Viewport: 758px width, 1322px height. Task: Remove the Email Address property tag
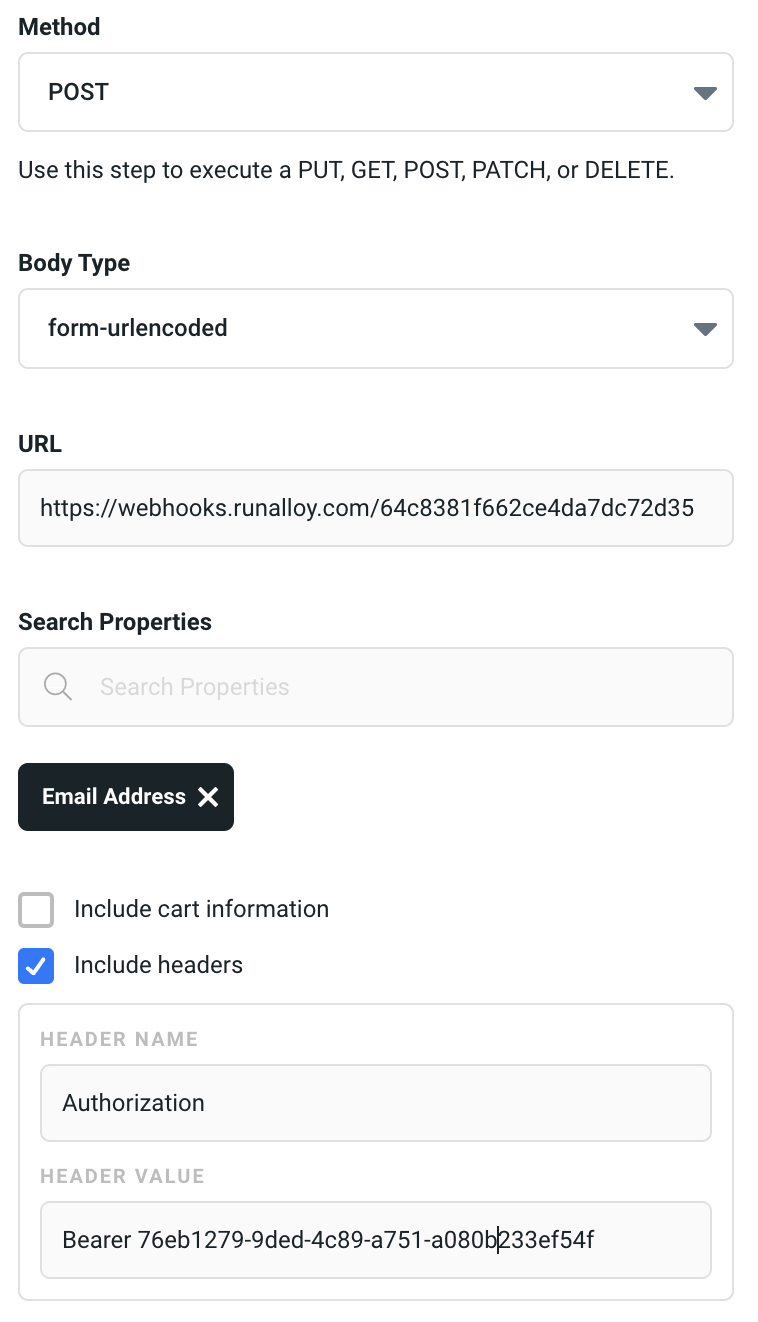pyautogui.click(x=208, y=797)
